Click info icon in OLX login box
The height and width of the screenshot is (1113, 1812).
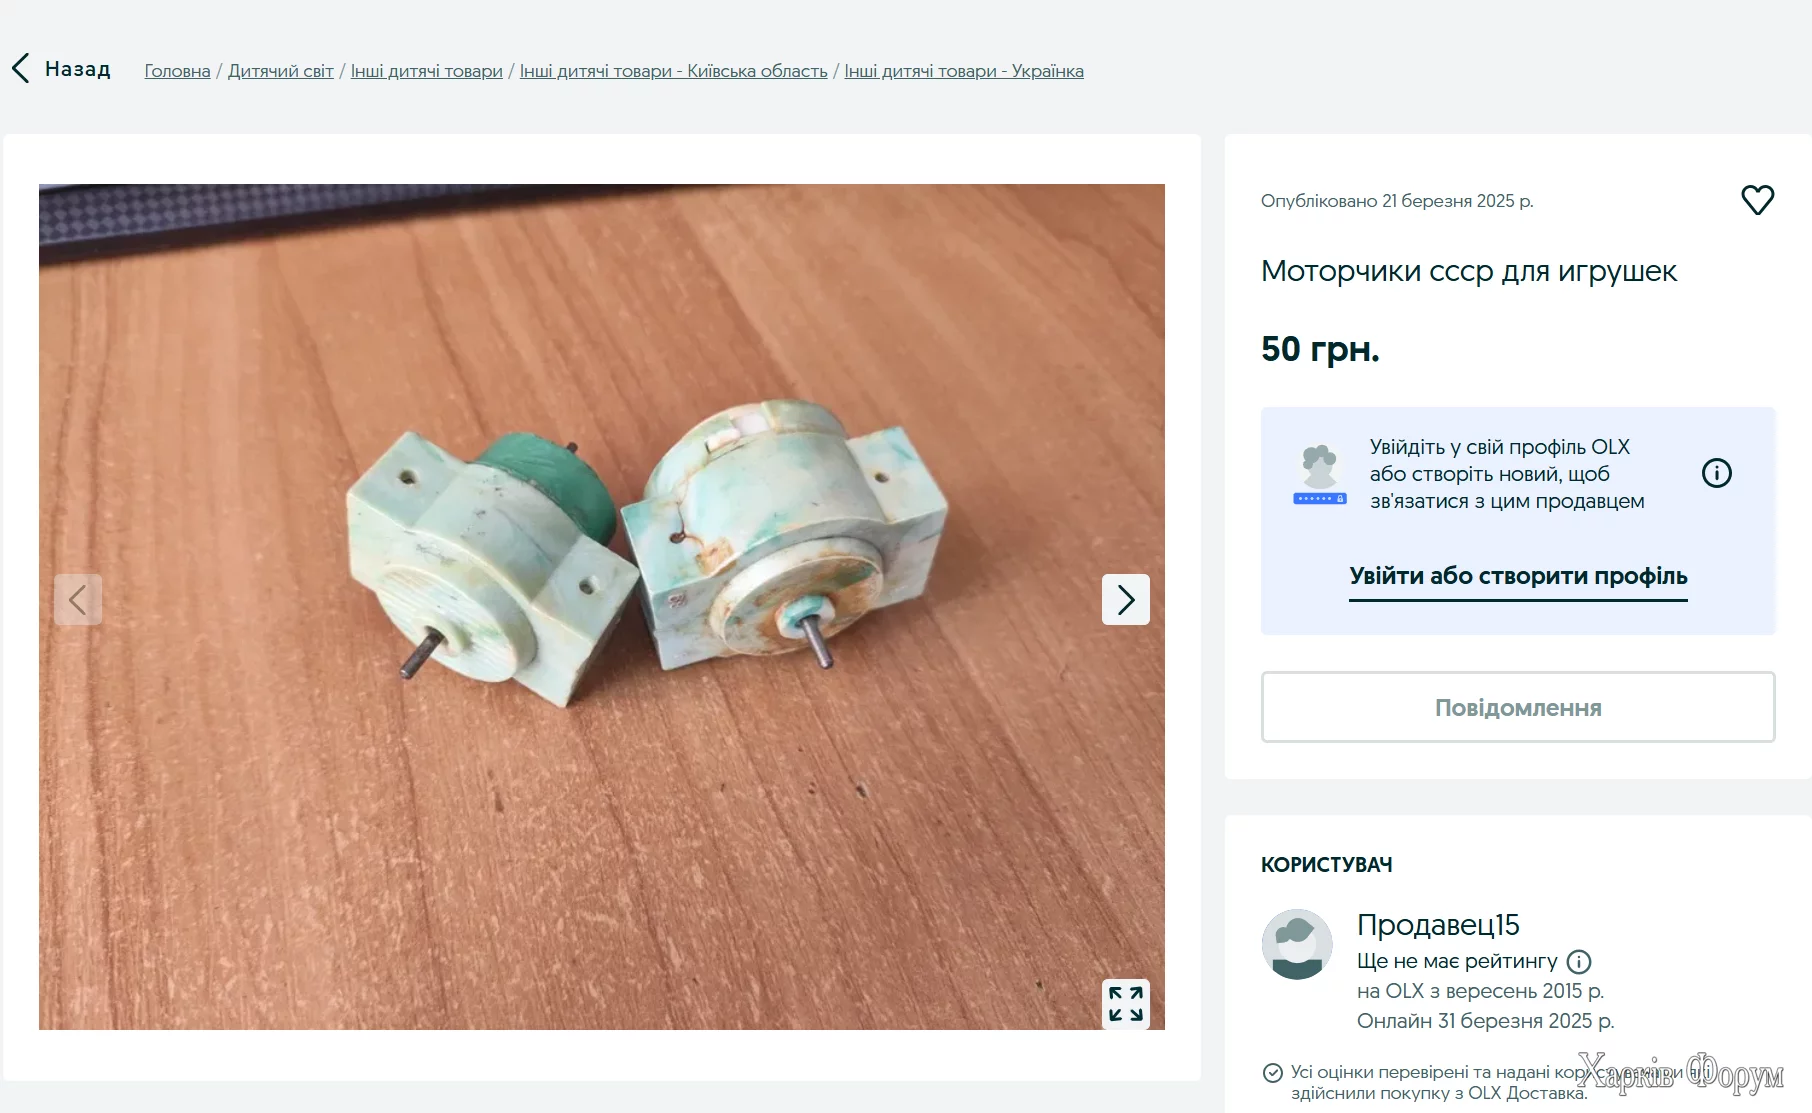[x=1716, y=473]
